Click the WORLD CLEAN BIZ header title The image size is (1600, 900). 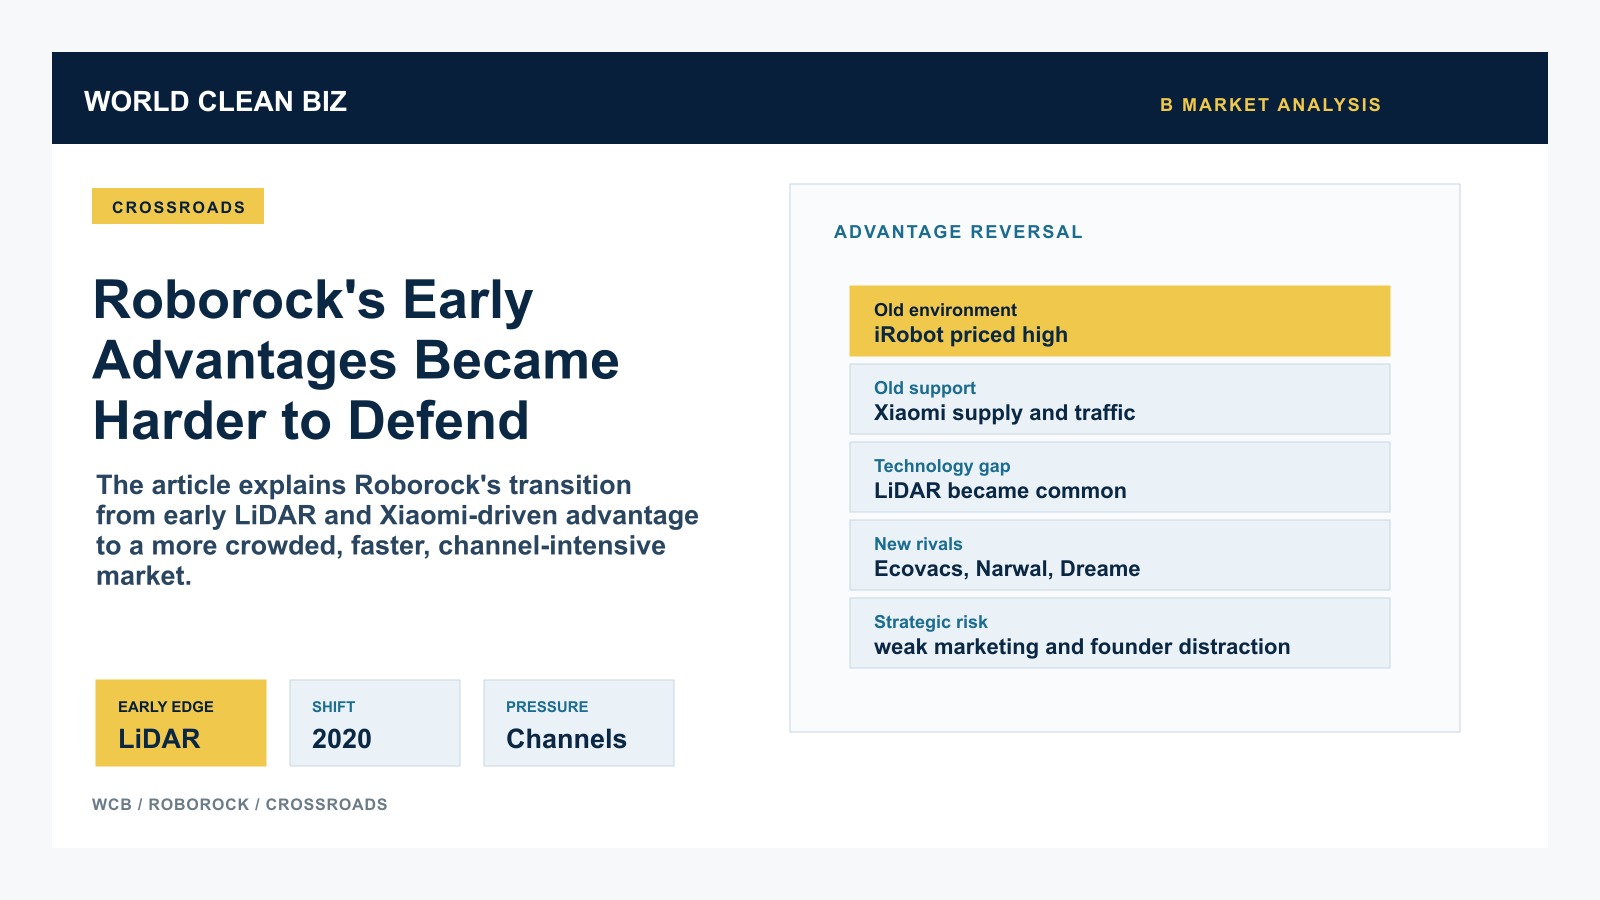(x=215, y=101)
